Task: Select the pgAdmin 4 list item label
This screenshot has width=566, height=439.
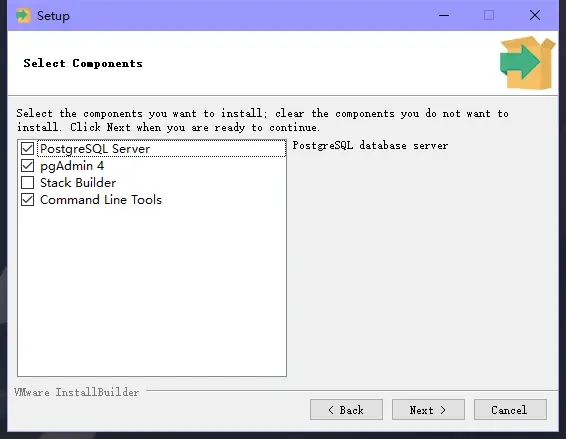Action: (72, 166)
